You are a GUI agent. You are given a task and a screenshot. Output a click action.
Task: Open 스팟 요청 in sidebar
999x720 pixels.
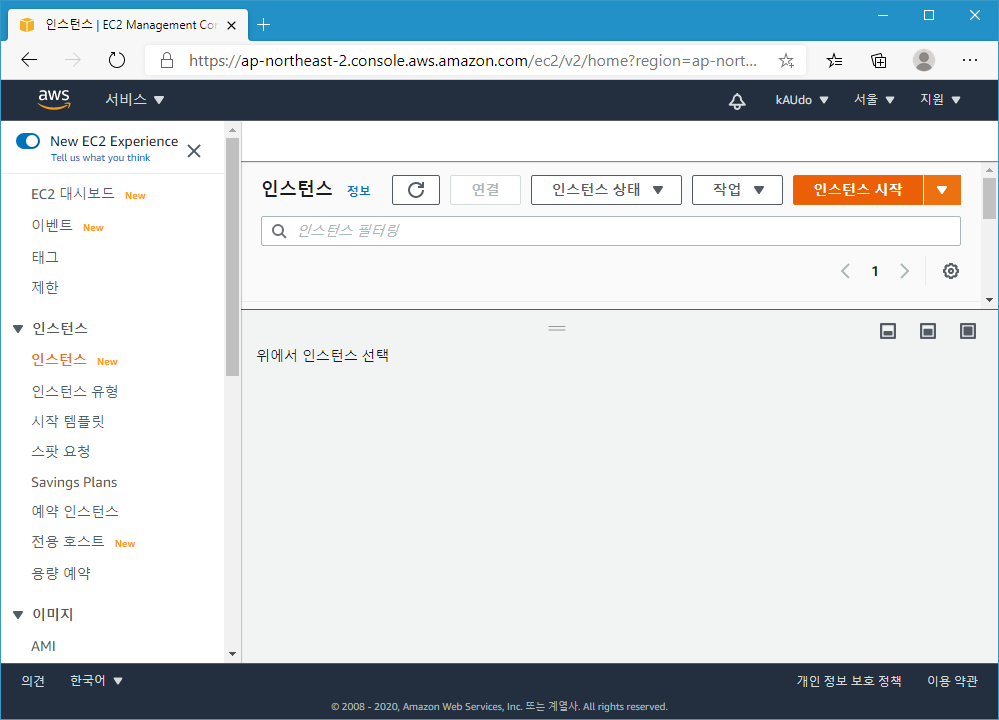tap(61, 451)
